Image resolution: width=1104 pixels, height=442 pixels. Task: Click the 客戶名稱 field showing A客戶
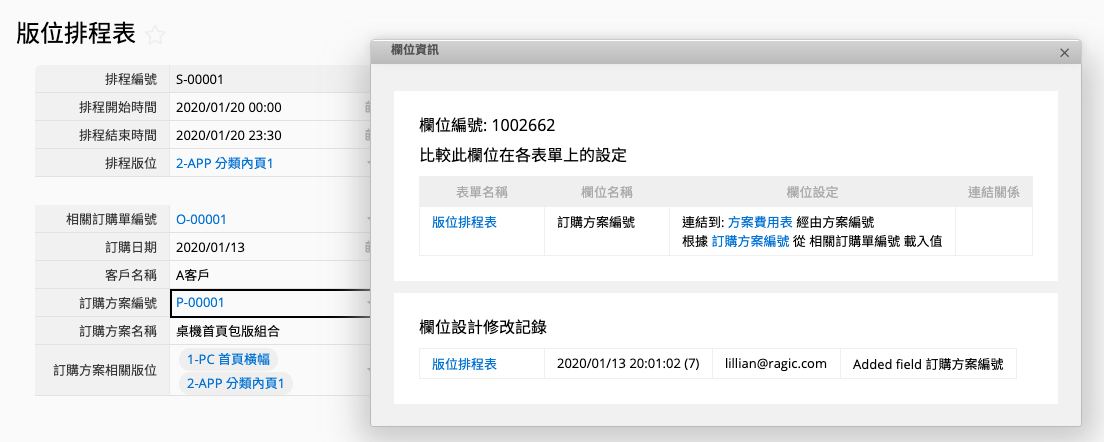tap(194, 275)
